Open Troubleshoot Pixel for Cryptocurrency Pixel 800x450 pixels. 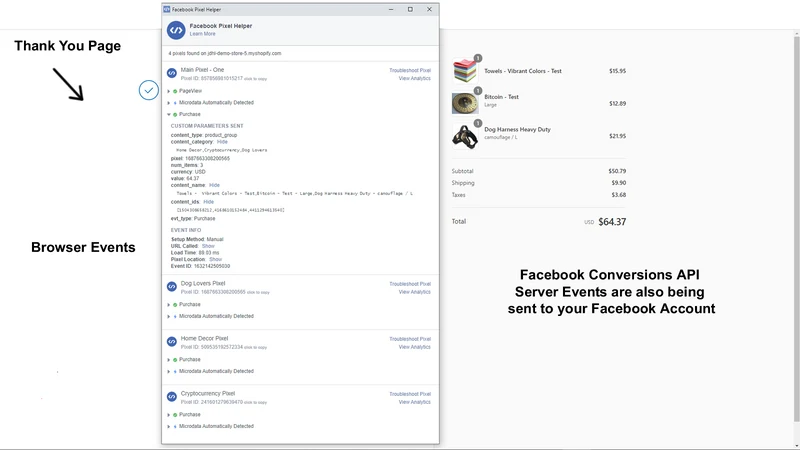(410, 394)
